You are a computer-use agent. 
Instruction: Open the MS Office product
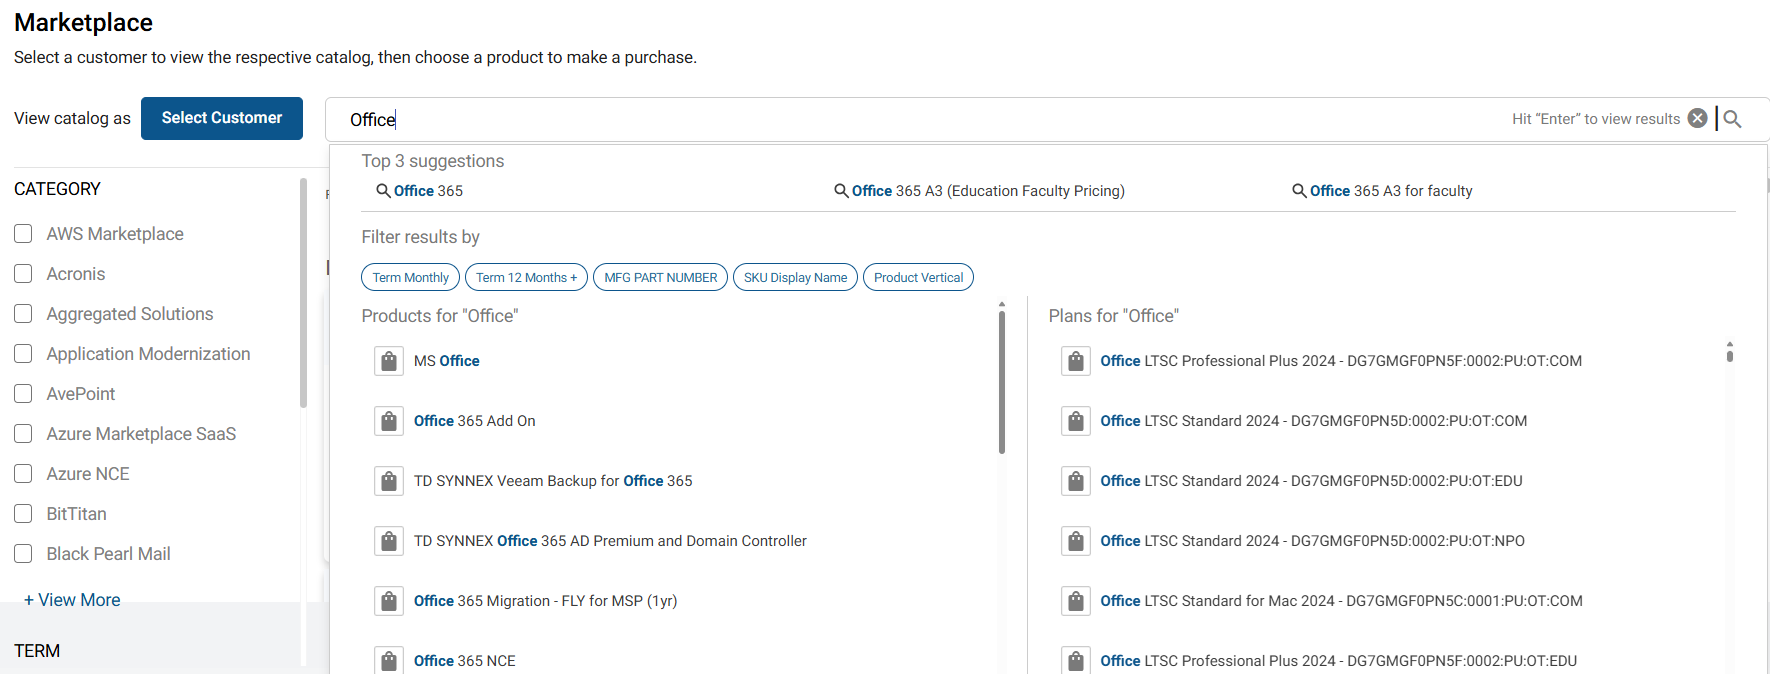447,361
